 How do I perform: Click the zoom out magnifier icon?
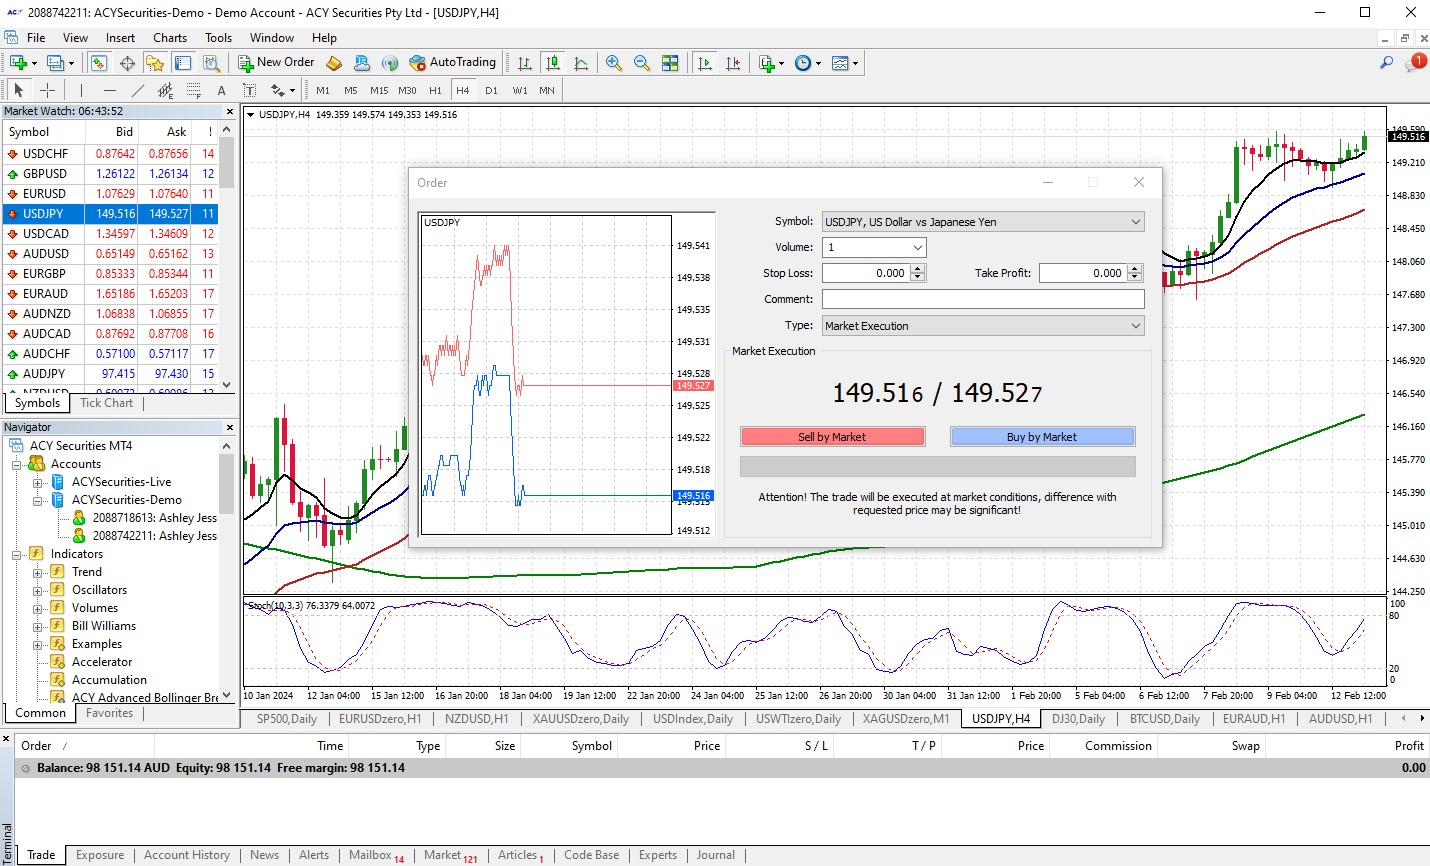coord(642,63)
